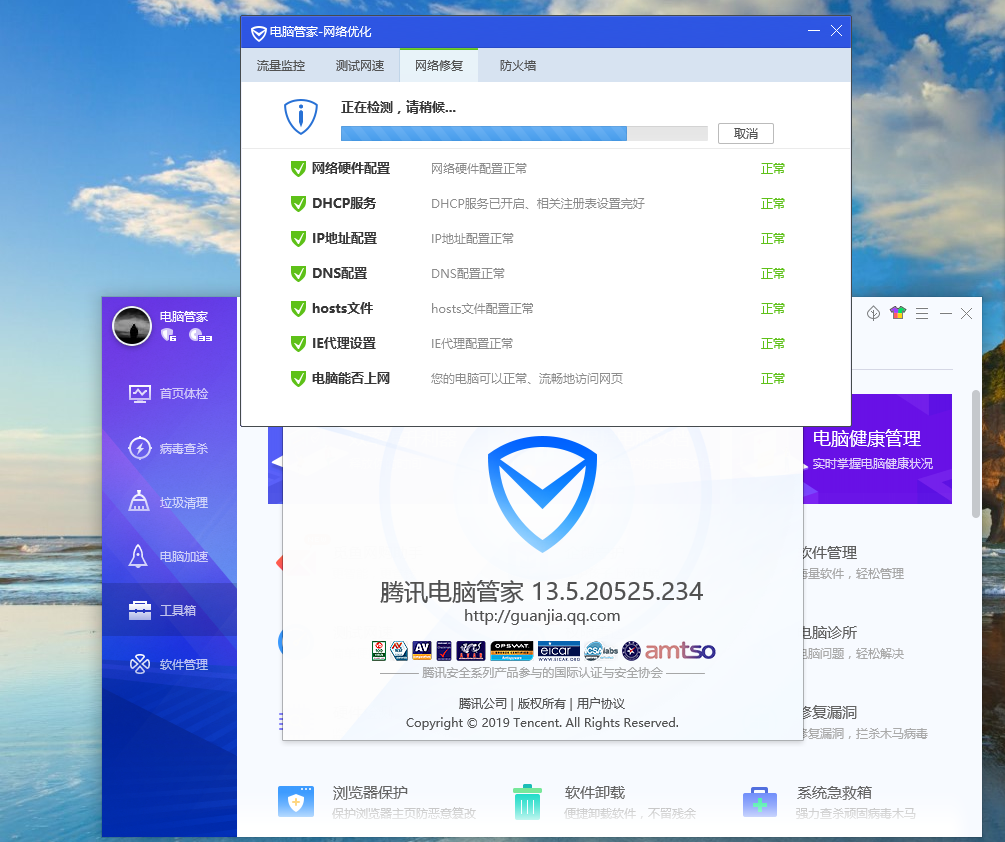Click 正常 status in the DNS配置 row
Viewport: 1005px width, 842px height.
772,274
